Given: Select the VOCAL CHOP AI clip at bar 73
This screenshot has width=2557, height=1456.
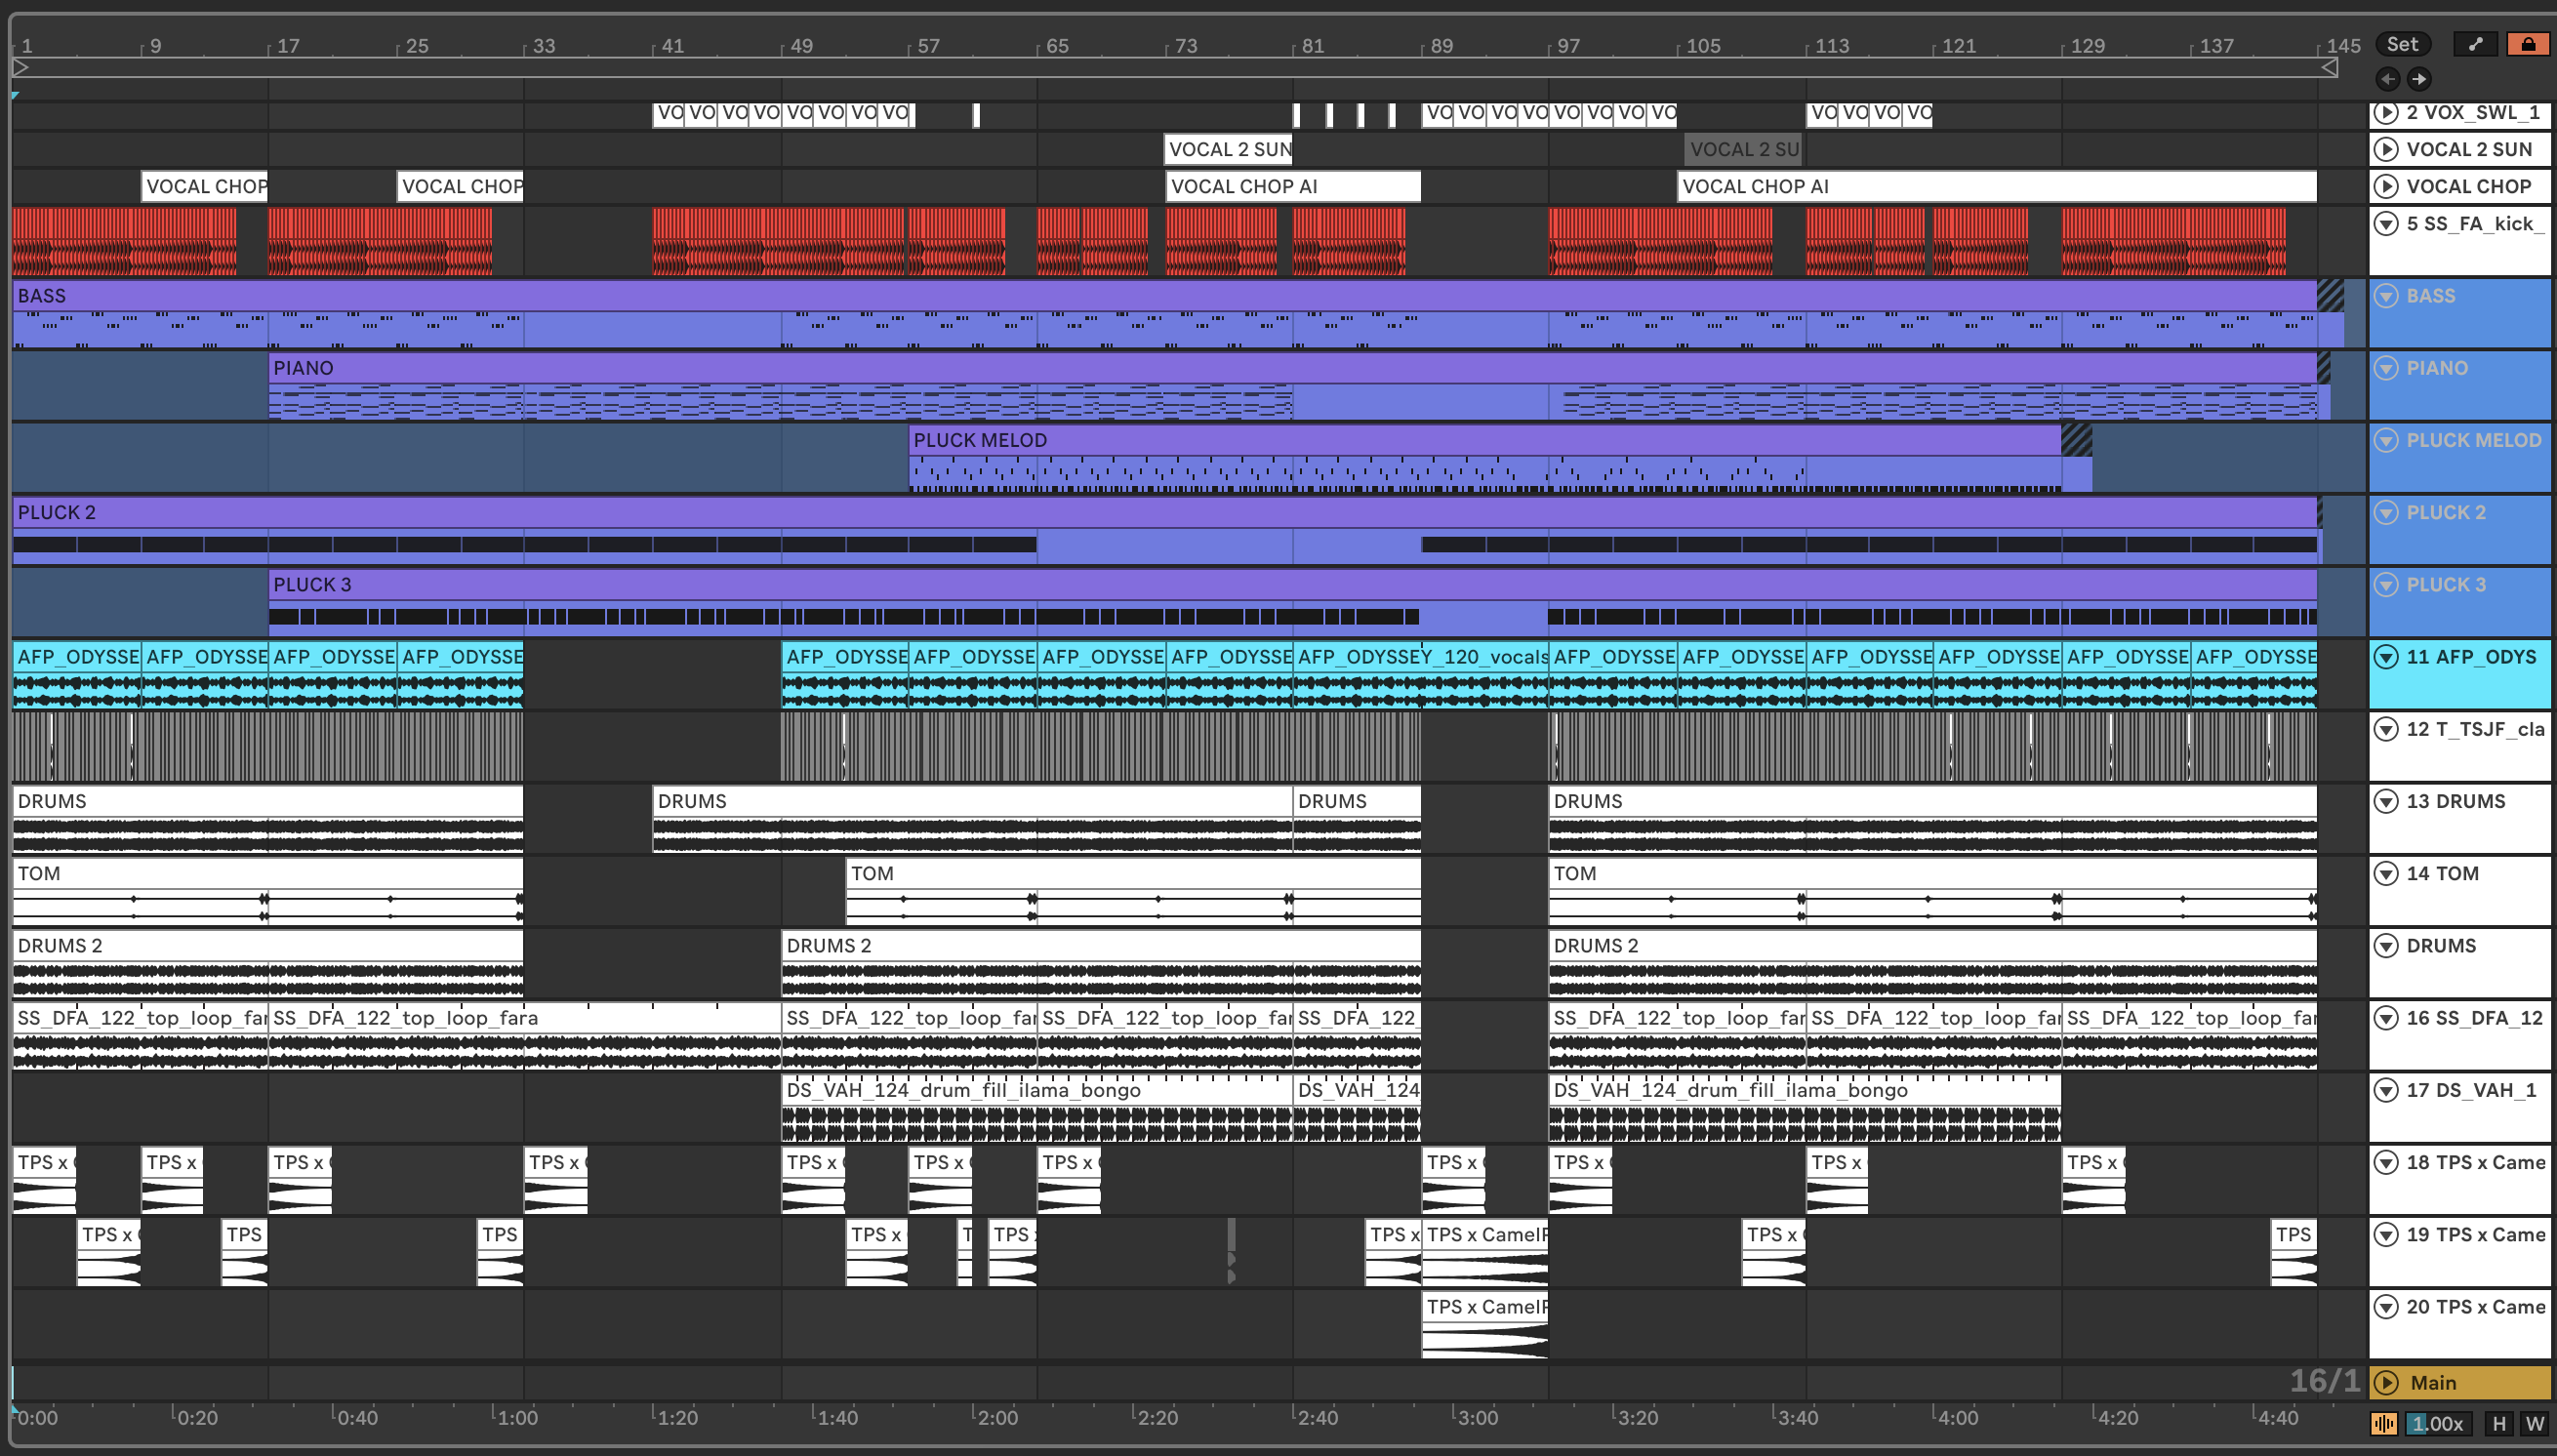Looking at the screenshot, I should click(1293, 186).
